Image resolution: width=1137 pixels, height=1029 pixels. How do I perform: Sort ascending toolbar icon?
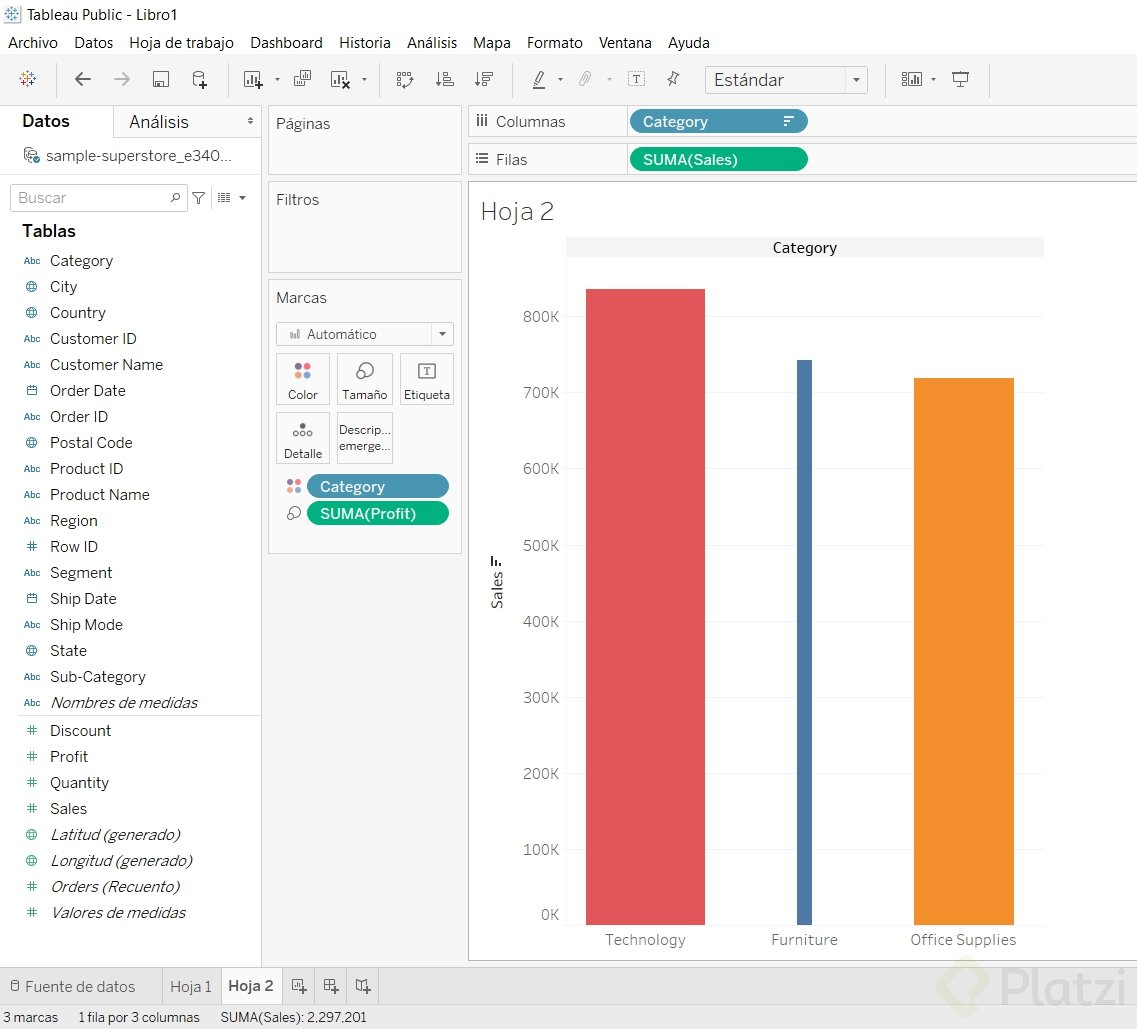tap(445, 79)
